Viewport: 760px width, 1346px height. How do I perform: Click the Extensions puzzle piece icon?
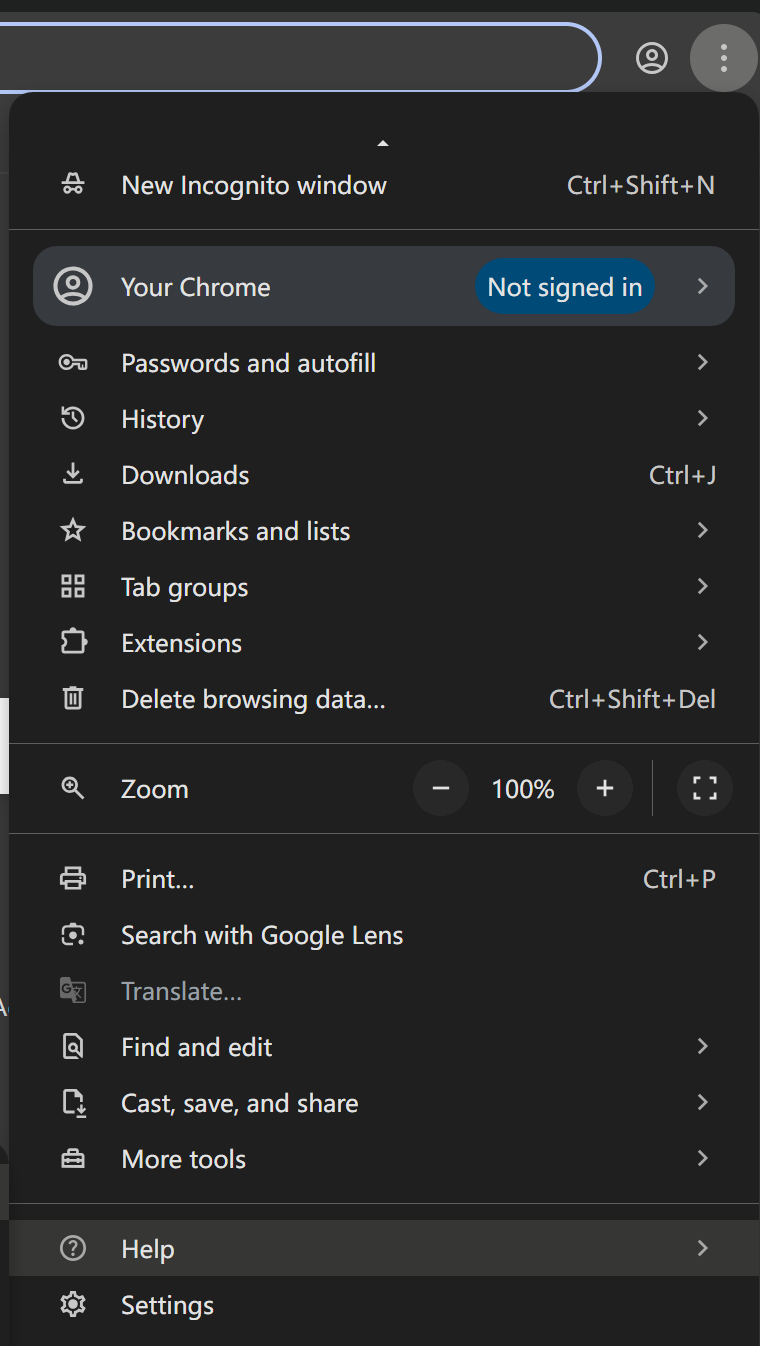tap(73, 642)
